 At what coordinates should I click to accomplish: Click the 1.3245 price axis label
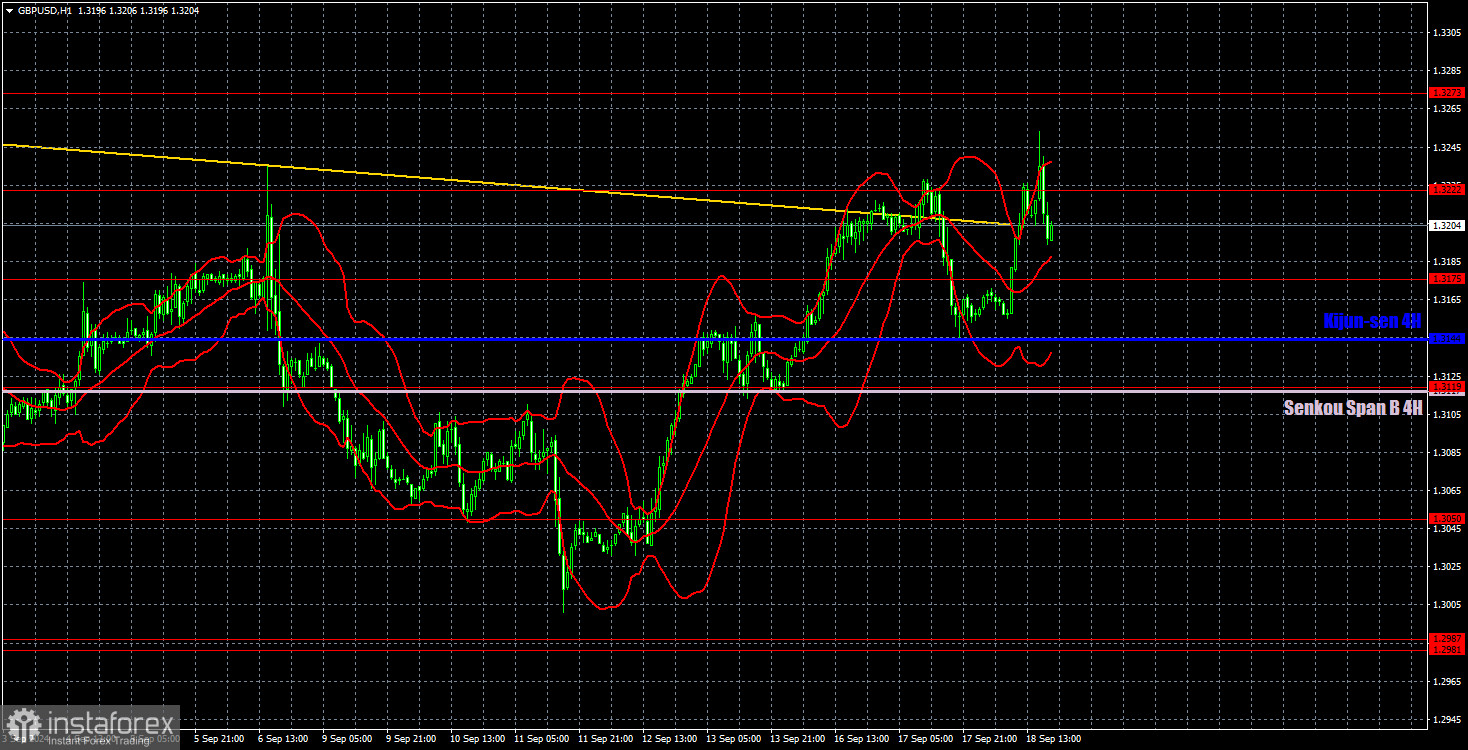1447,148
